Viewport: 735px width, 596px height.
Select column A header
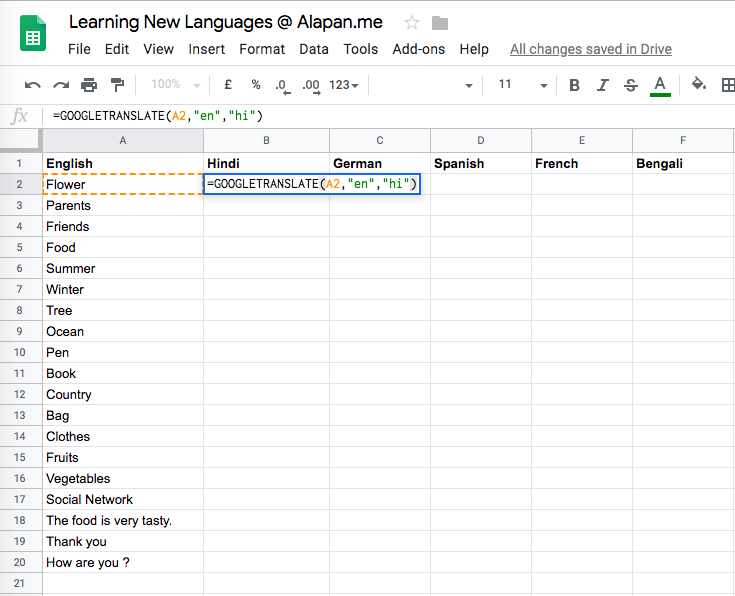coord(123,140)
